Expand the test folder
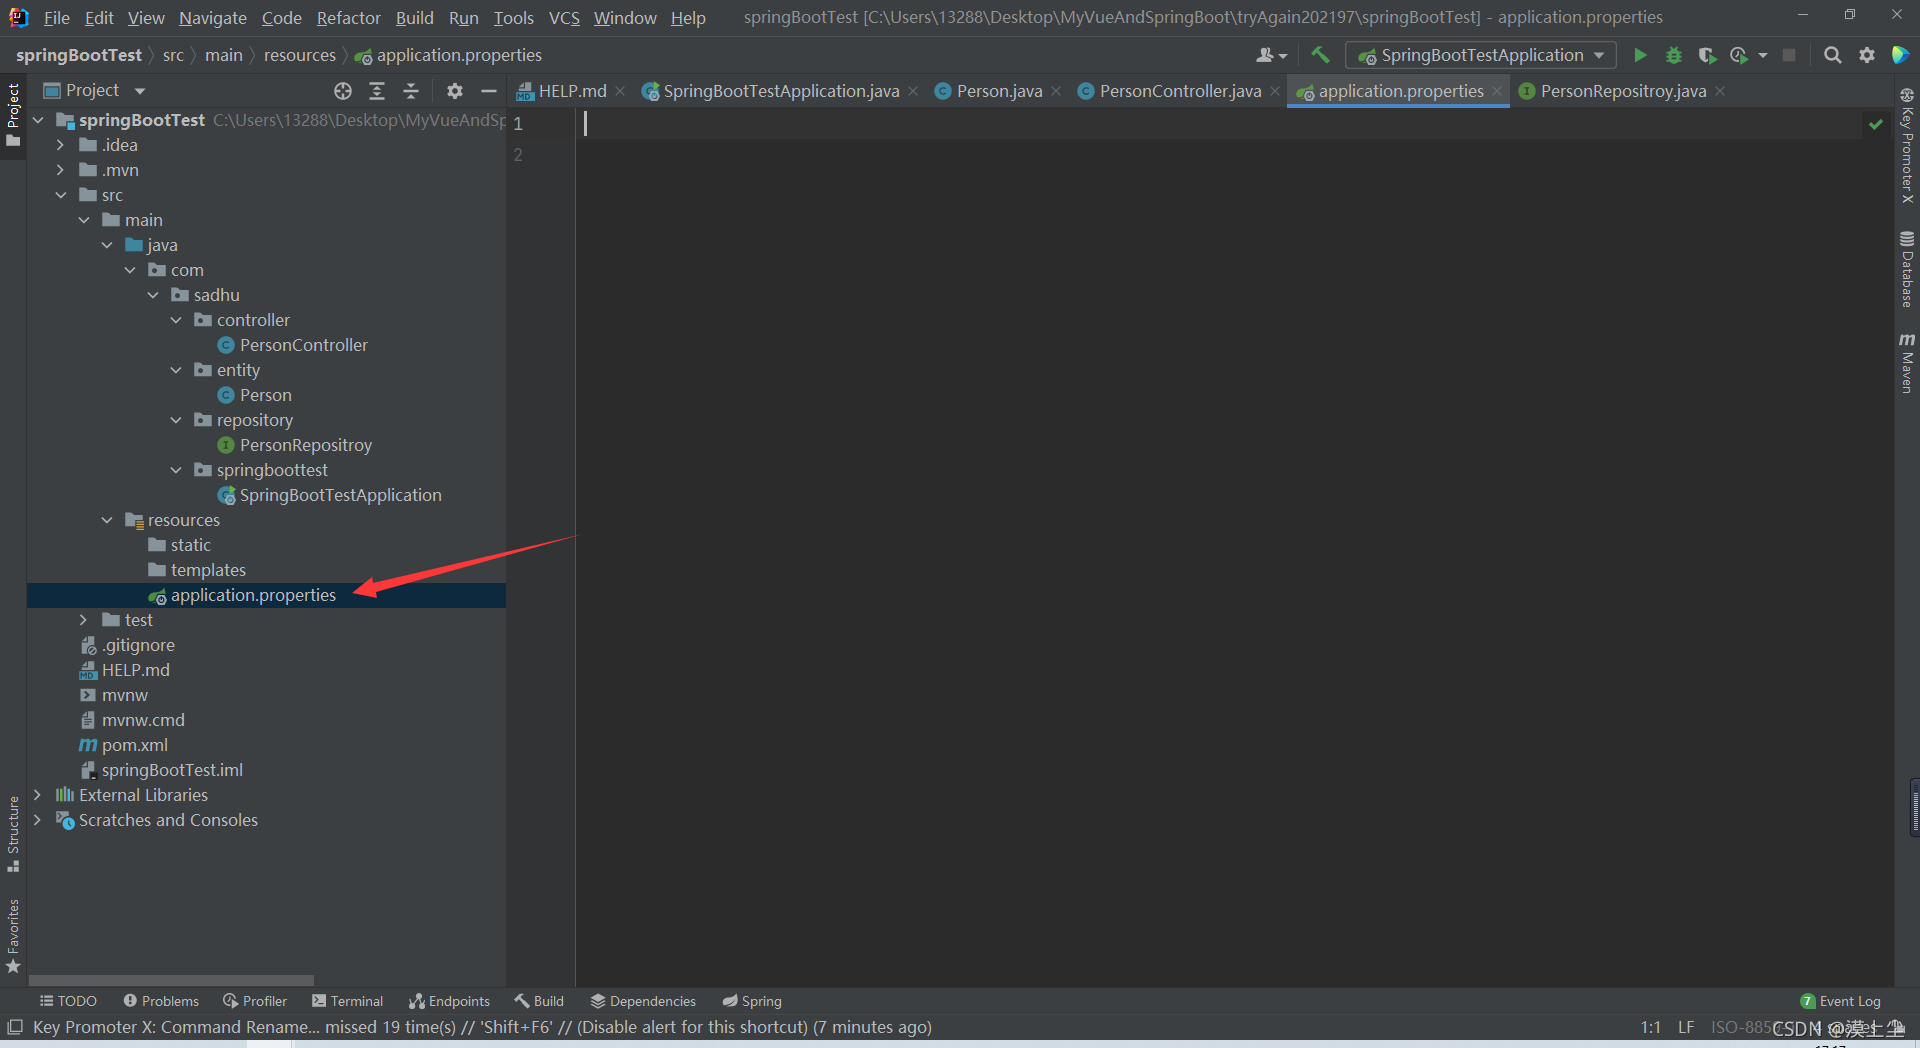This screenshot has width=1920, height=1048. coord(83,620)
